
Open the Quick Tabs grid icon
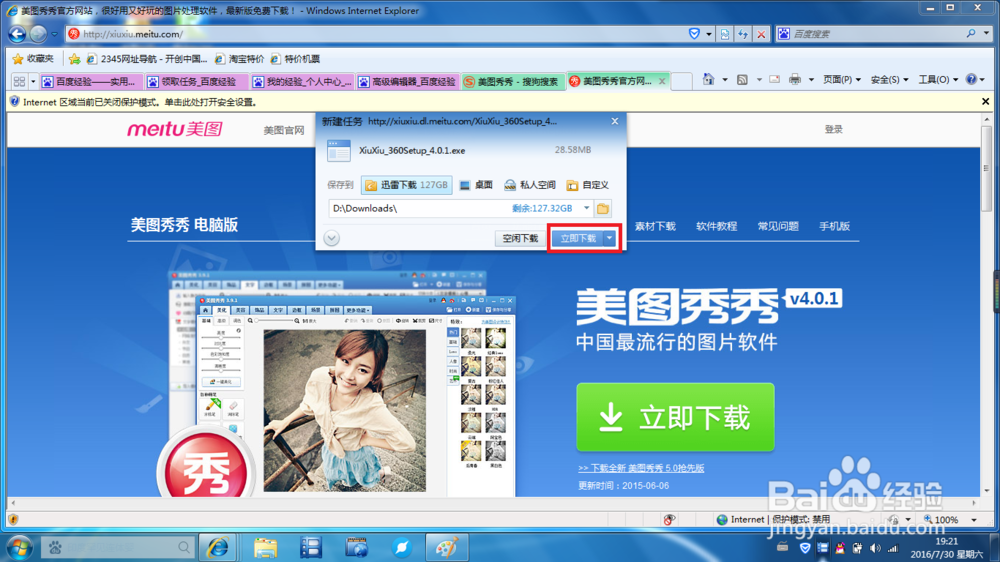pyautogui.click(x=19, y=81)
